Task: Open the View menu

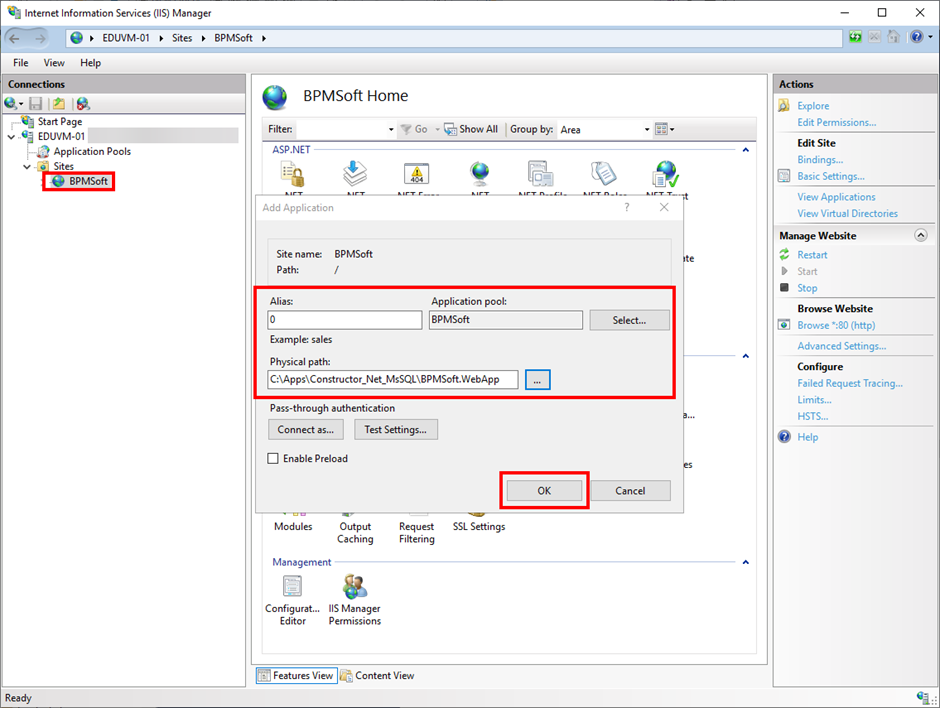Action: 54,63
